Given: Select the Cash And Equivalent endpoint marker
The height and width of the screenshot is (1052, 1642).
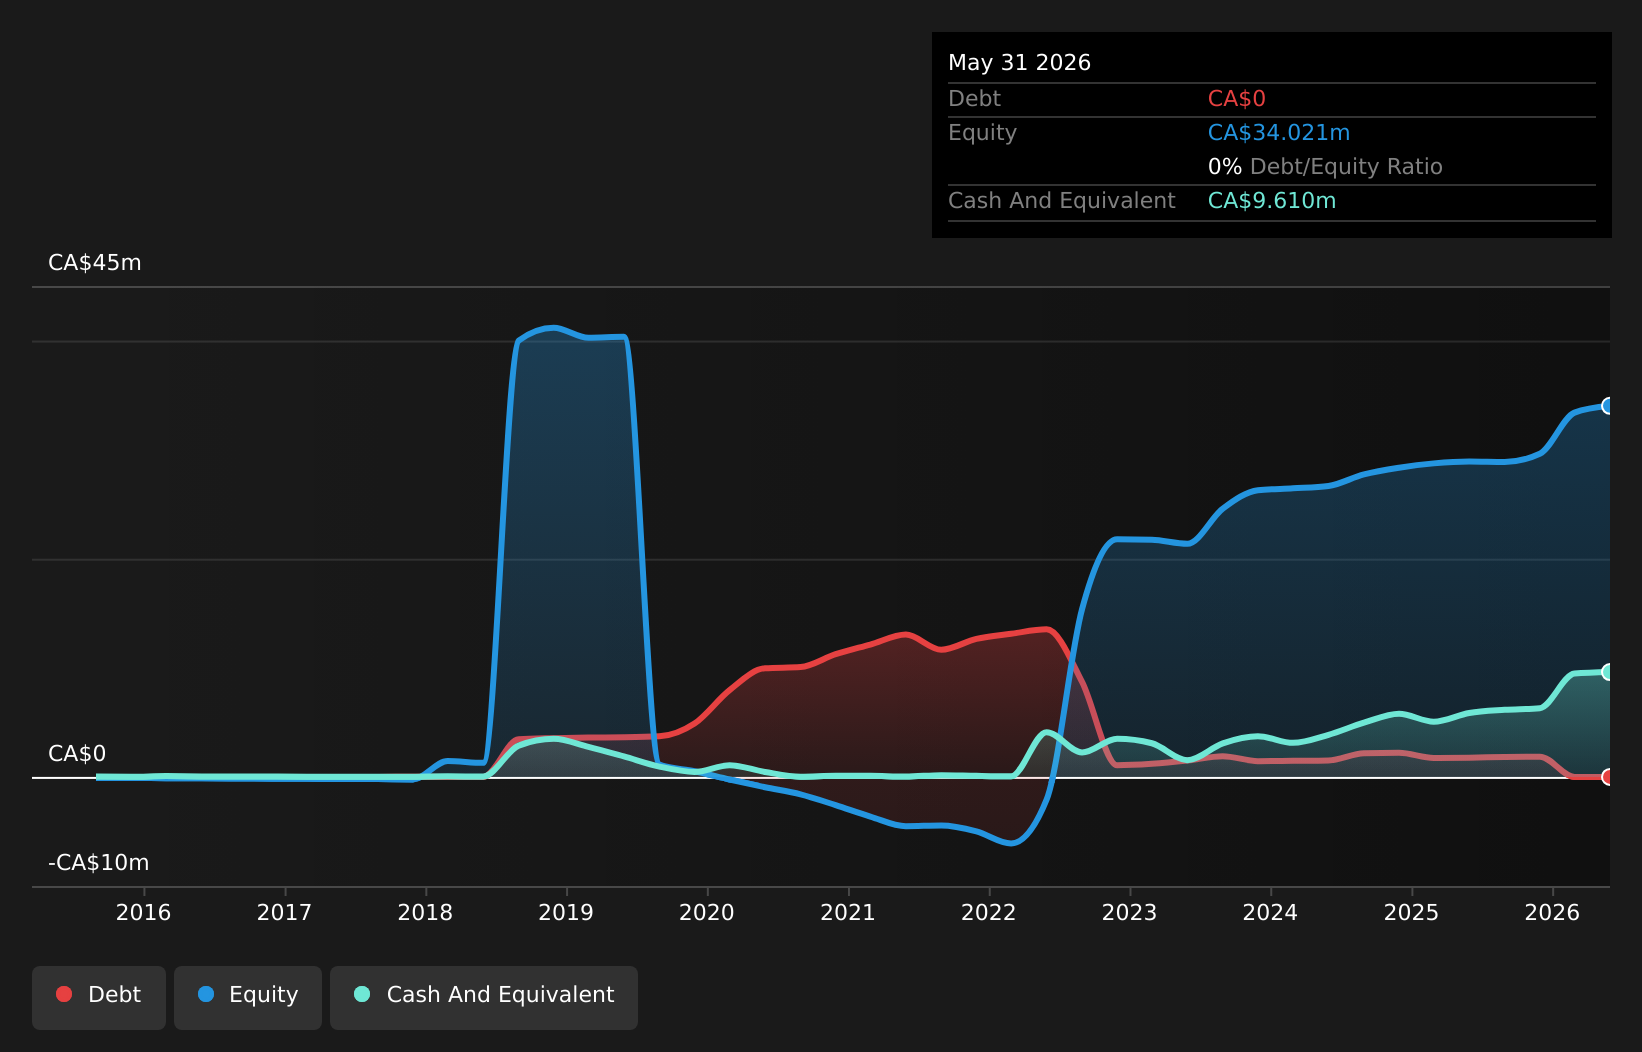Looking at the screenshot, I should (1608, 672).
